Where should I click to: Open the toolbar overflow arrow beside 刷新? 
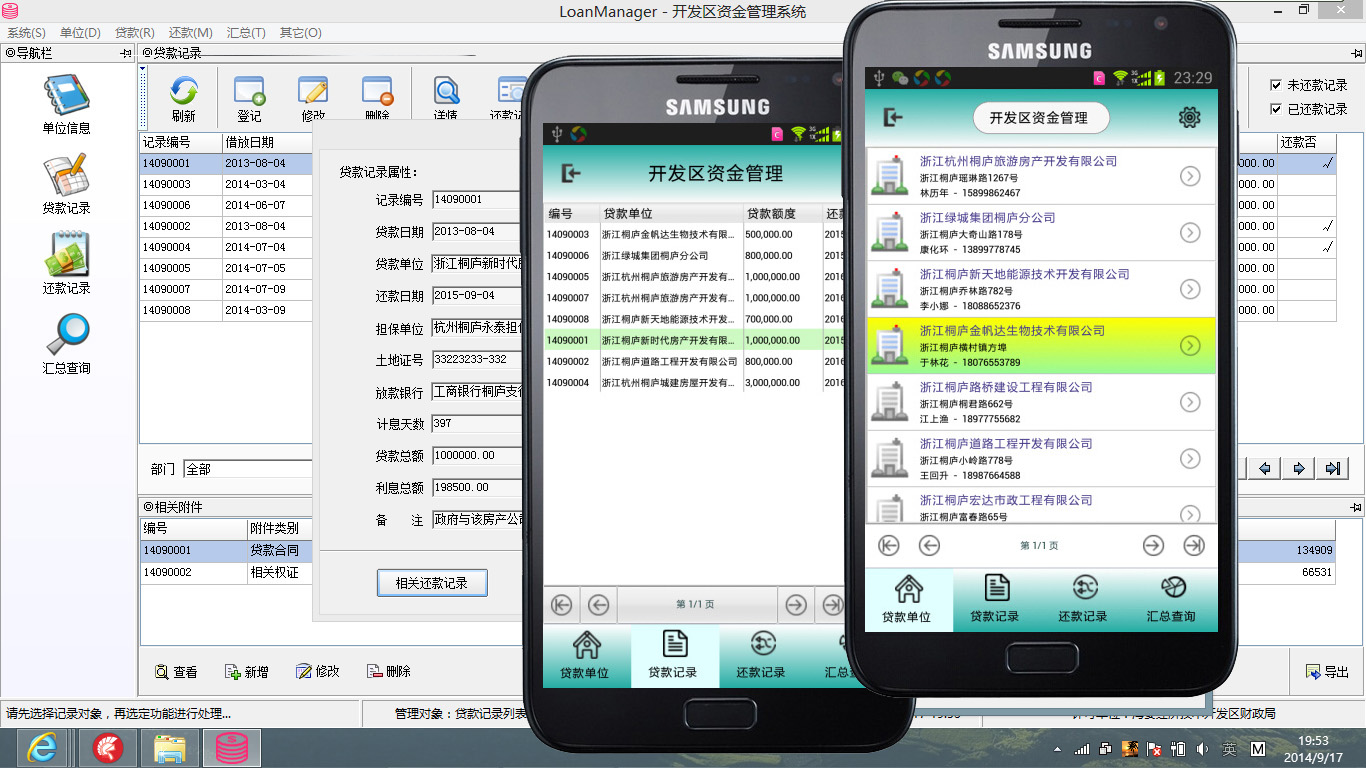pyautogui.click(x=143, y=71)
